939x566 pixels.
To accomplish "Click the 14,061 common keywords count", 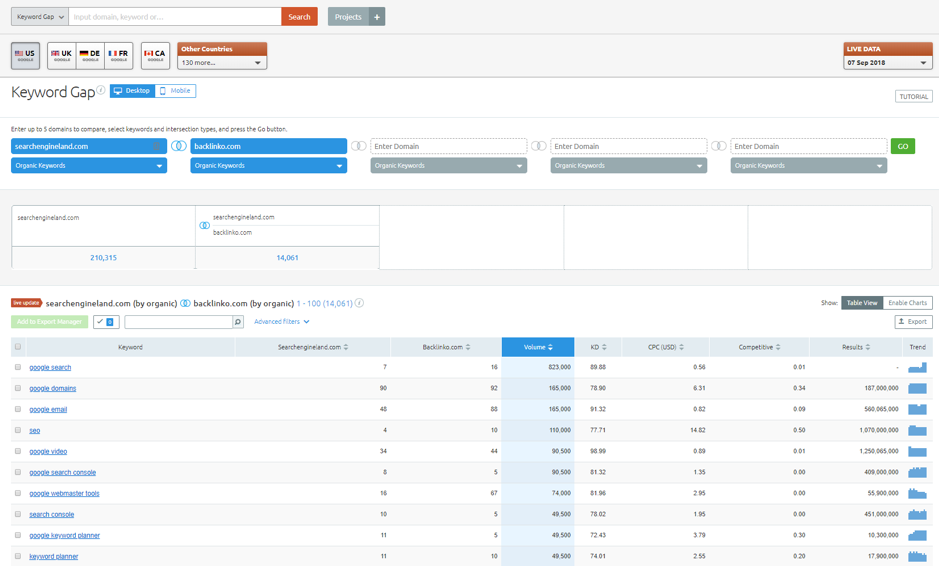I will pyautogui.click(x=287, y=258).
